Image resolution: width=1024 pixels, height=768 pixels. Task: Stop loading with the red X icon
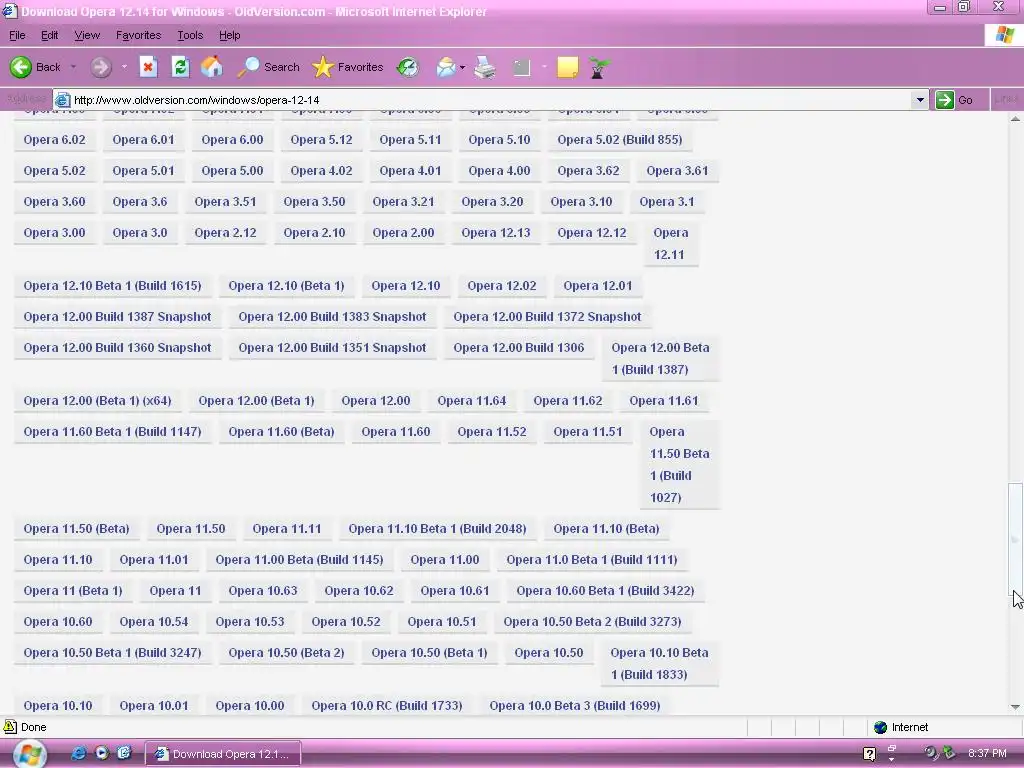point(148,67)
